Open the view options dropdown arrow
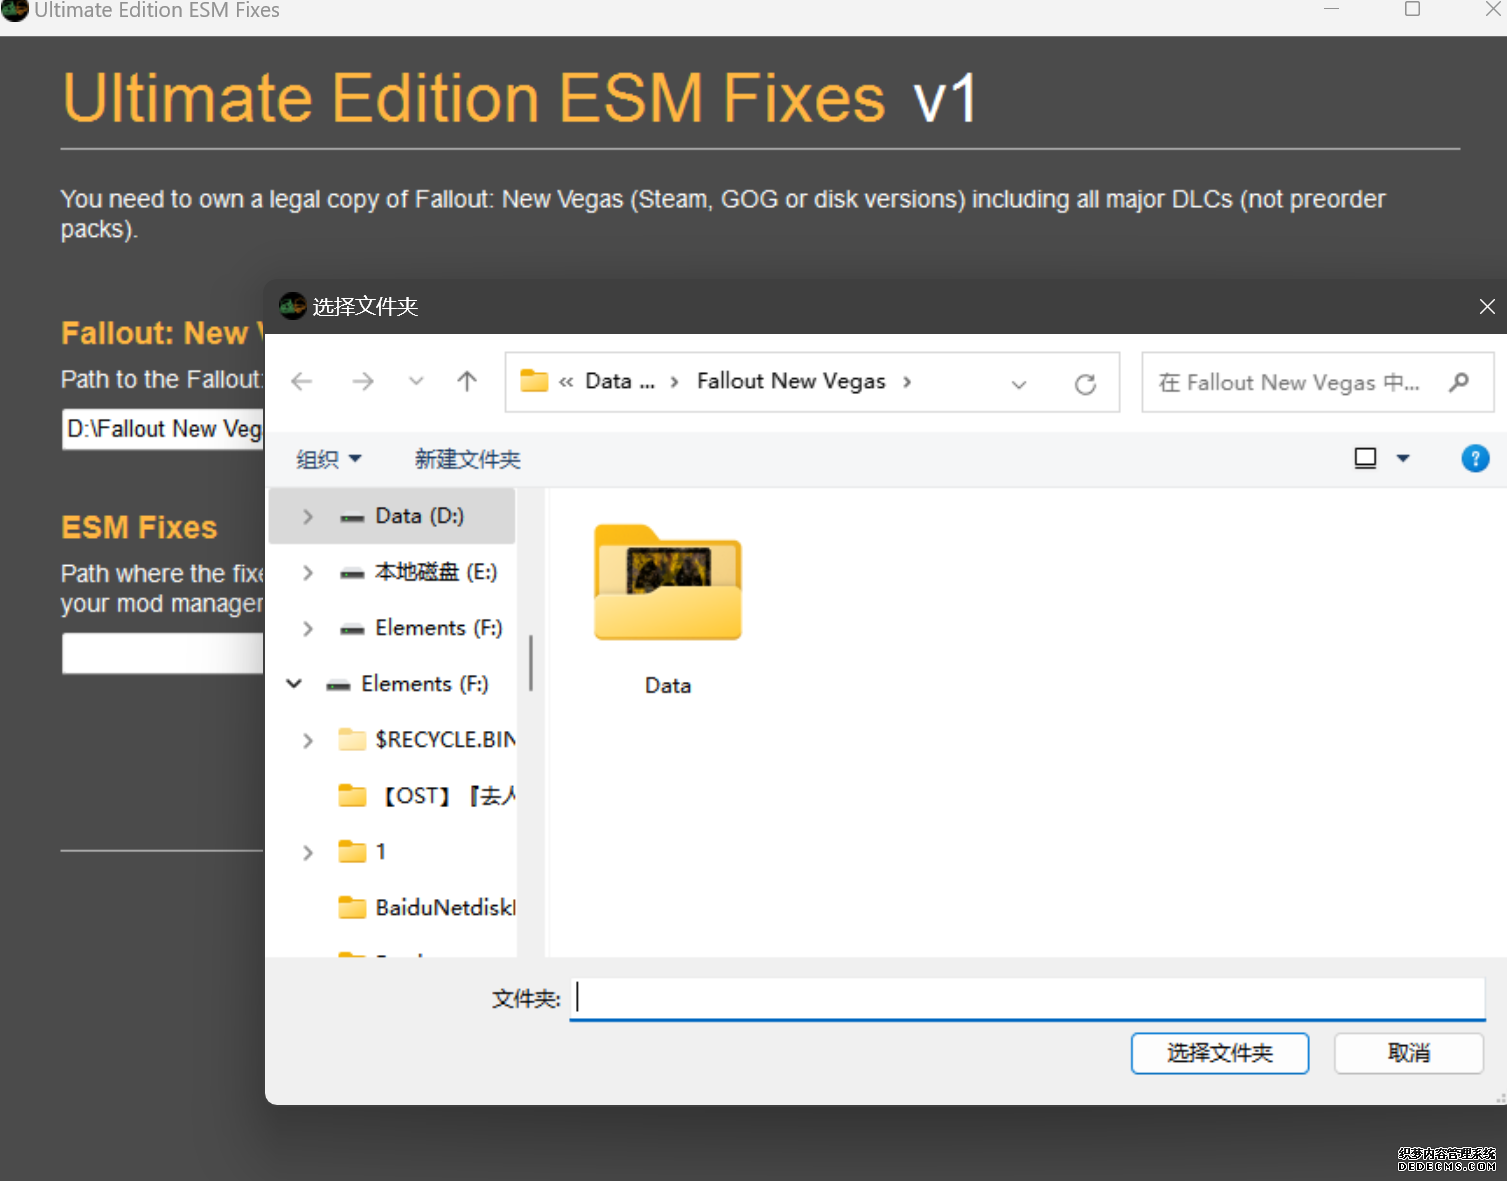 coord(1403,458)
